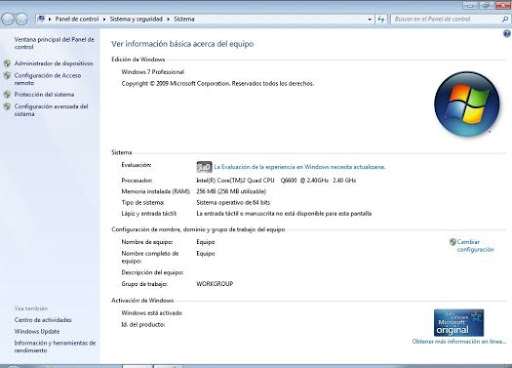Open Windows Update link
Screen dimensions: 512x368
tap(37, 332)
